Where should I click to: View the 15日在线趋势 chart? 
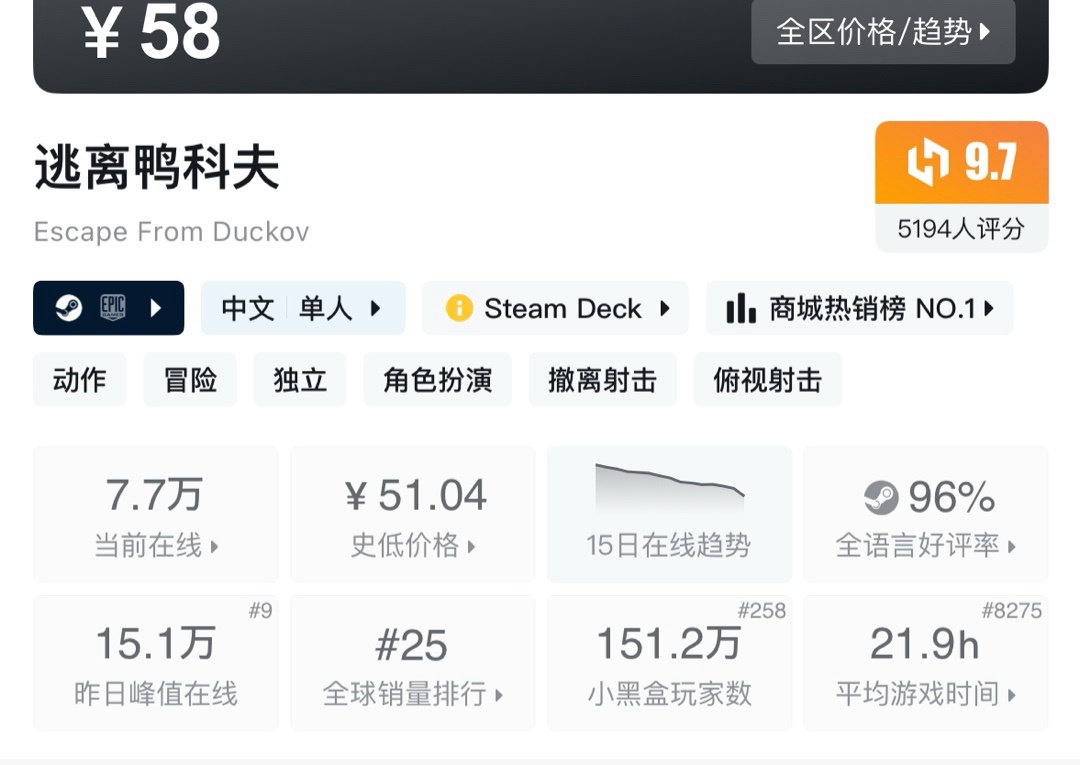click(x=669, y=513)
